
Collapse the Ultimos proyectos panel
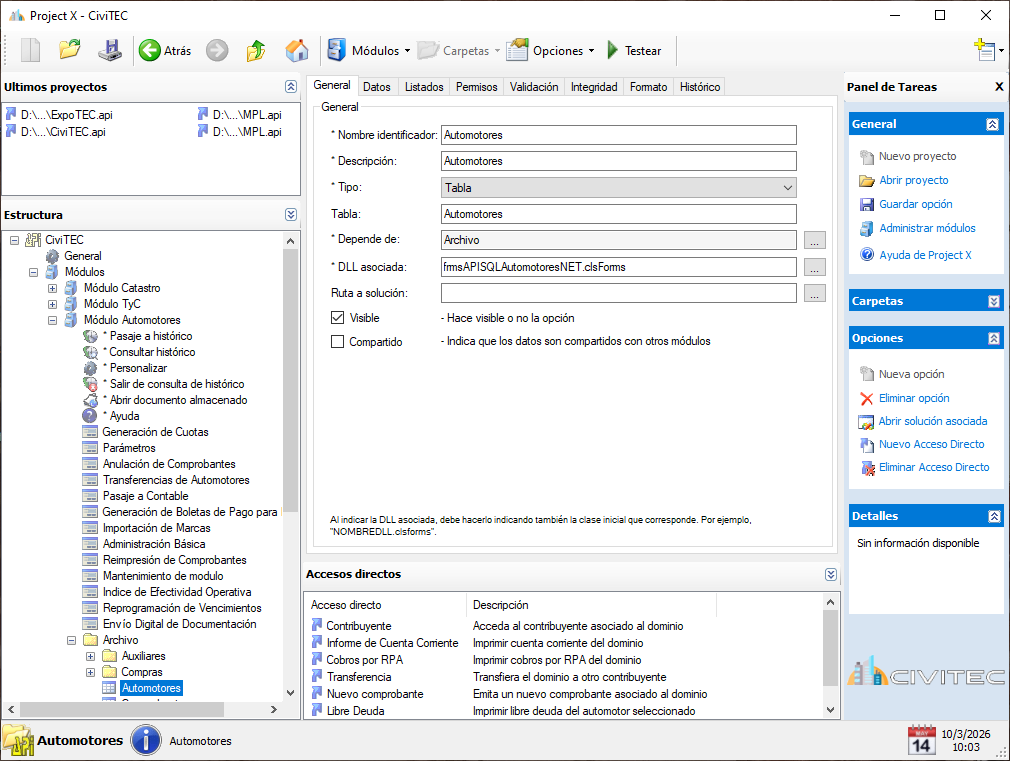coord(291,86)
